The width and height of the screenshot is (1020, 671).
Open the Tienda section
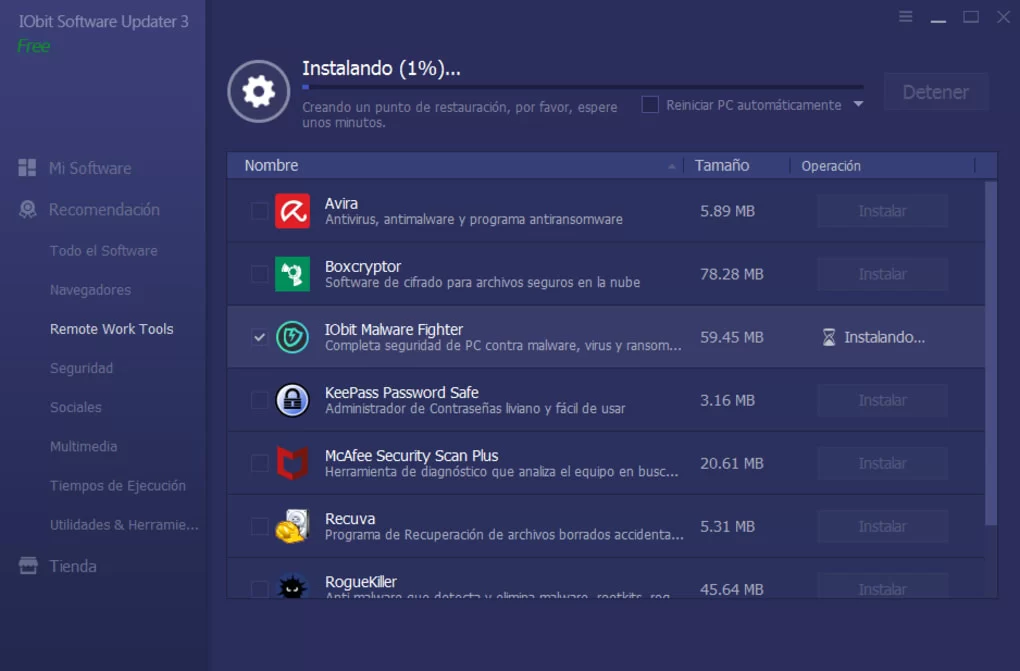point(73,566)
